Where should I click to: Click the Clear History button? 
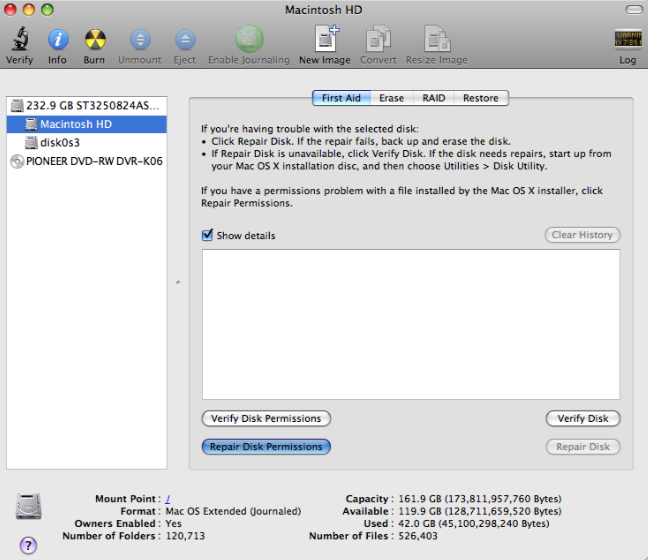coord(583,235)
